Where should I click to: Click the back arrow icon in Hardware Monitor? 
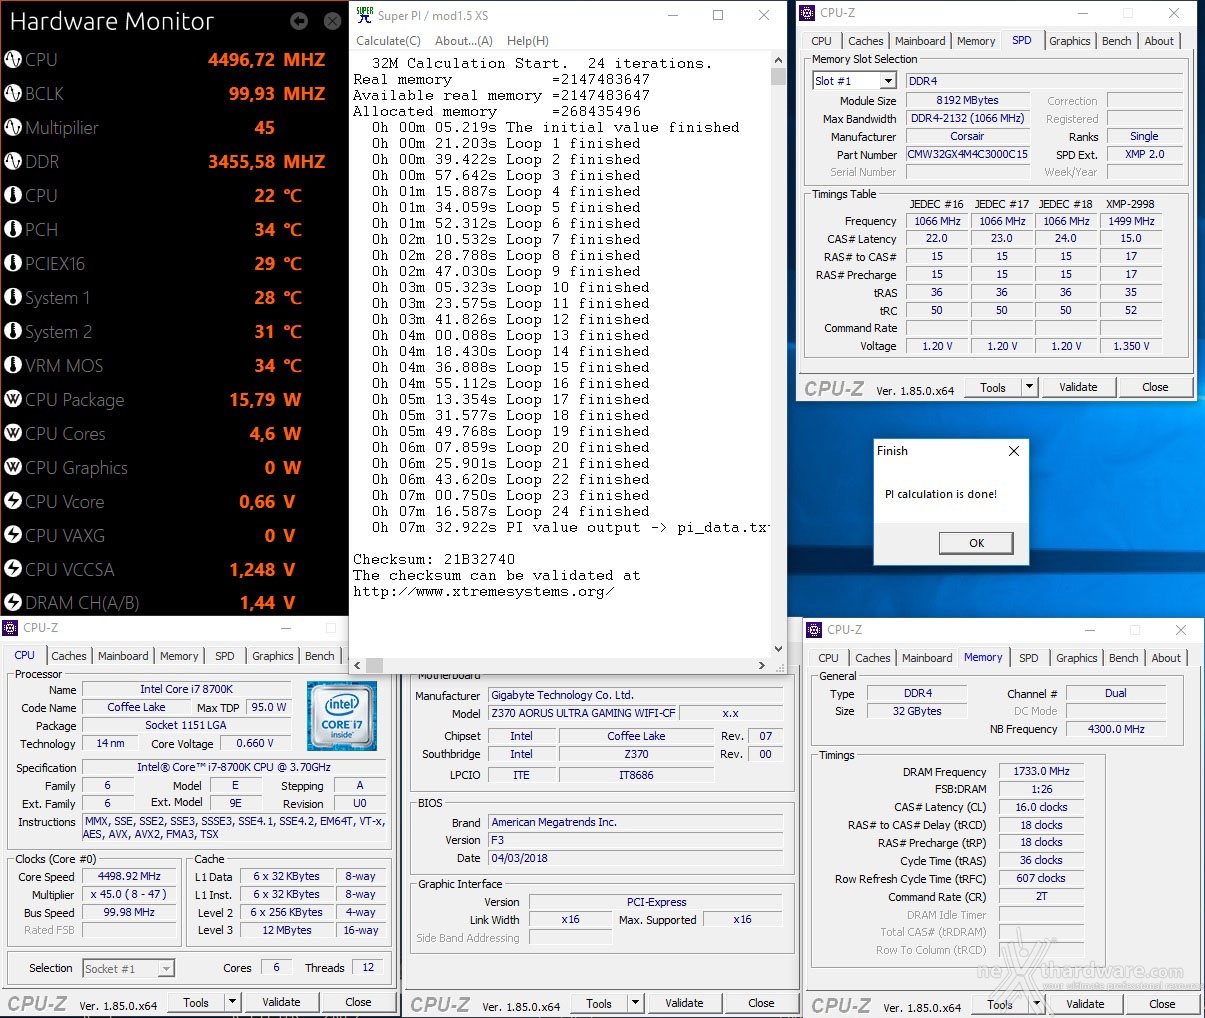coord(299,20)
